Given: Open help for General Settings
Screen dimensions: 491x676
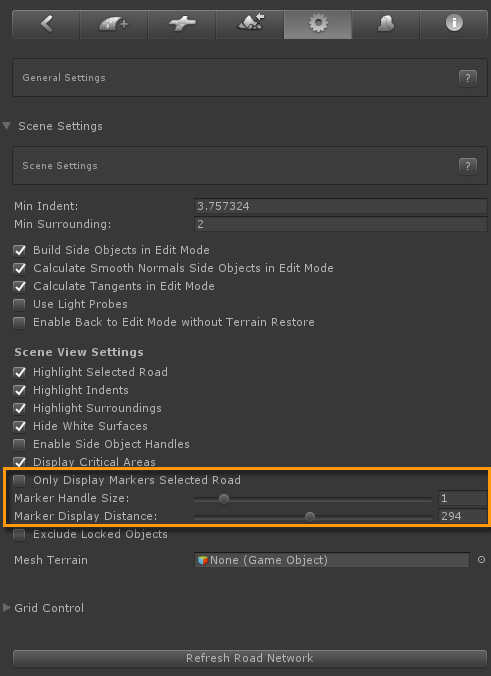Looking at the screenshot, I should [x=468, y=78].
